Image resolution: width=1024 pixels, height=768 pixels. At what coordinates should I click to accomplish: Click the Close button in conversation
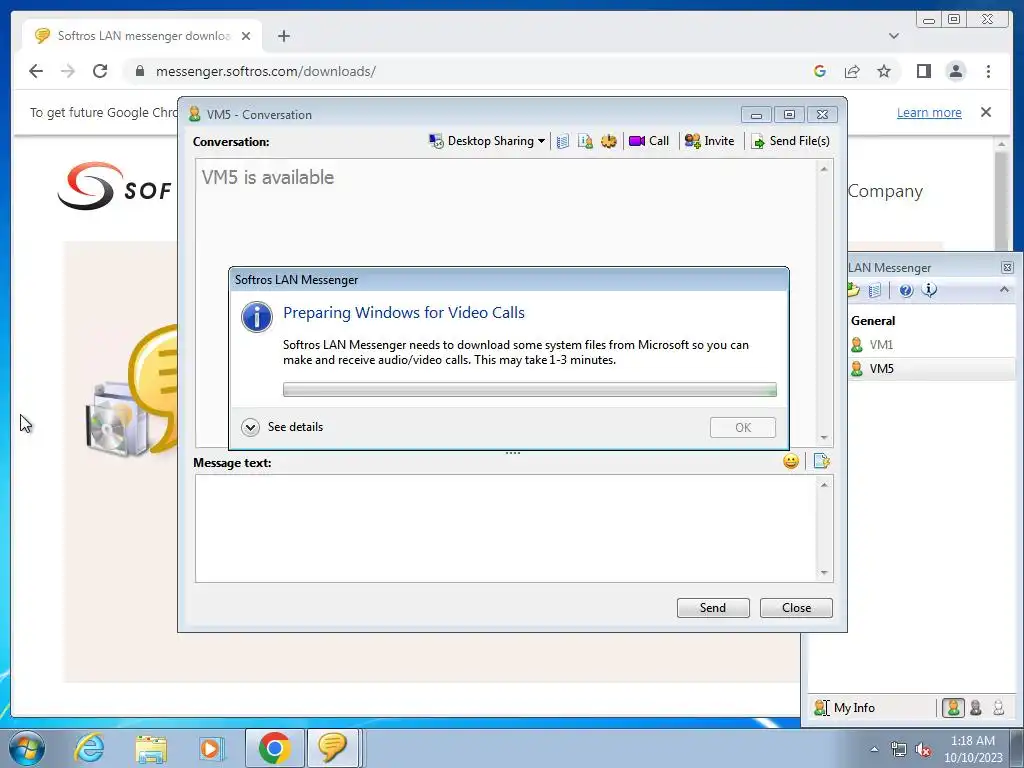click(796, 608)
